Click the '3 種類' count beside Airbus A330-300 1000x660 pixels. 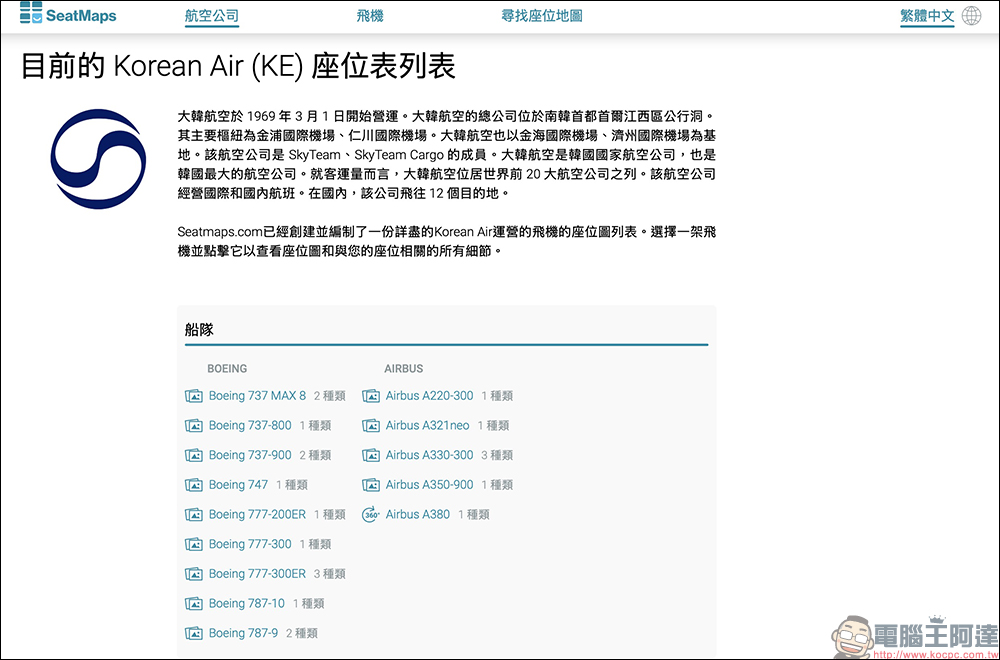pyautogui.click(x=497, y=455)
